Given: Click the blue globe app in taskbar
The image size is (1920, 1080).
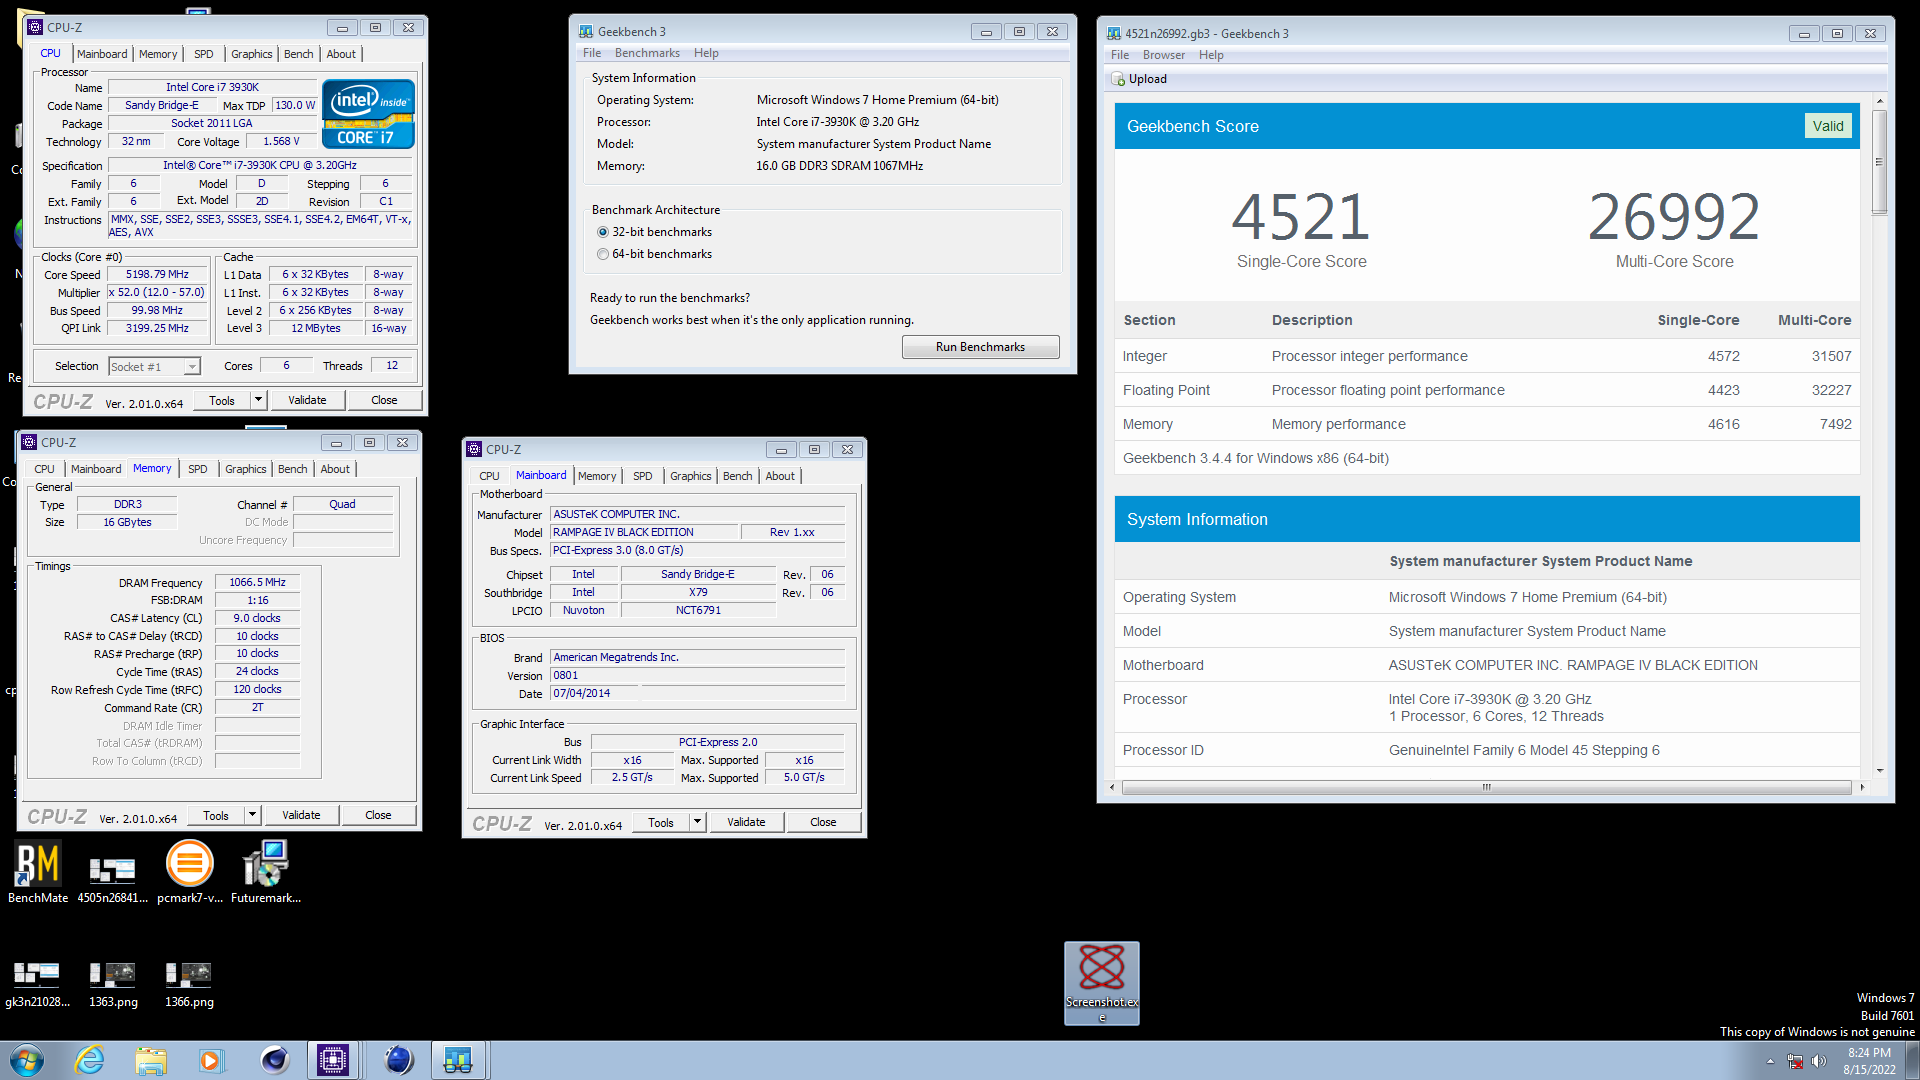Looking at the screenshot, I should 398,1060.
